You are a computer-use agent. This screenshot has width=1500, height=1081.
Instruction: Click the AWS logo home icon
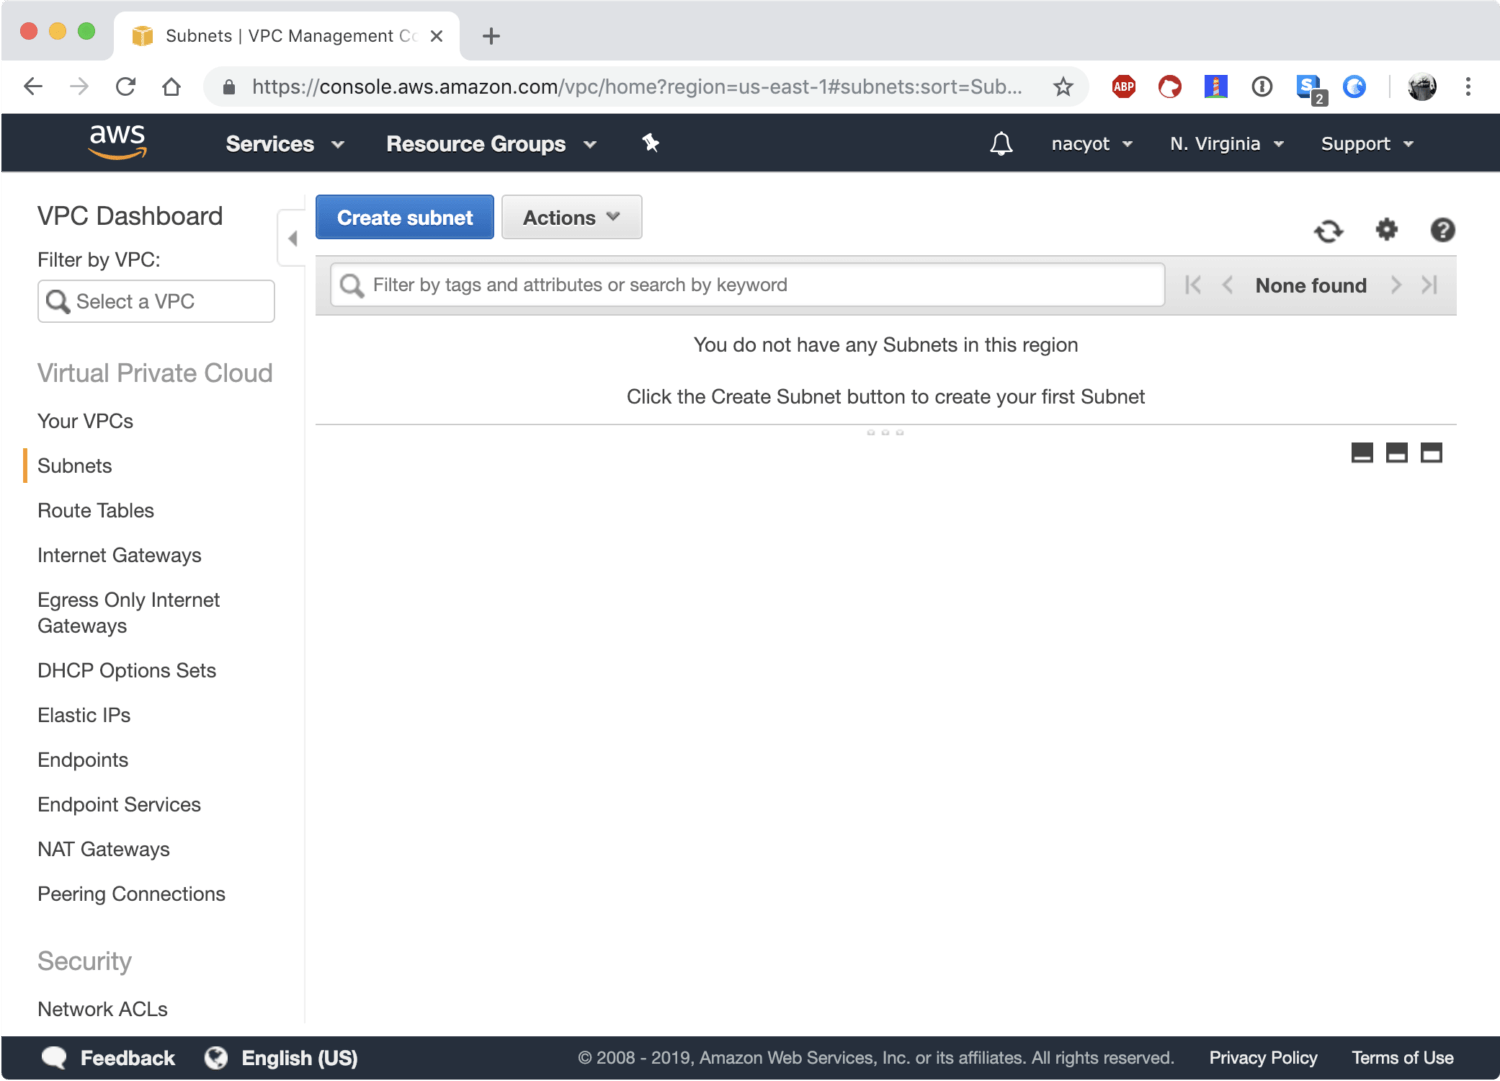[x=118, y=142]
